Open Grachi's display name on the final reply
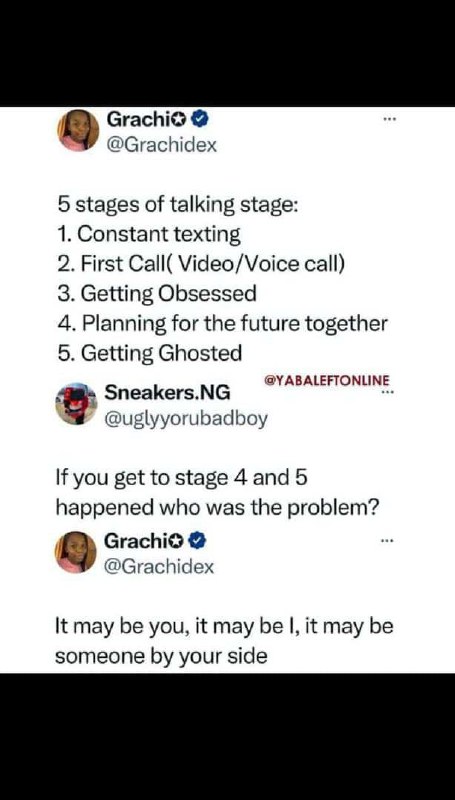 (136, 541)
